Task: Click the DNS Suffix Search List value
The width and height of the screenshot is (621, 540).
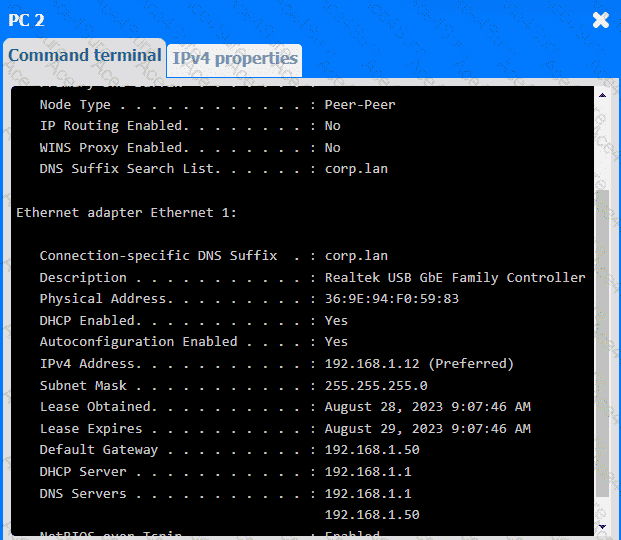Action: tap(356, 168)
